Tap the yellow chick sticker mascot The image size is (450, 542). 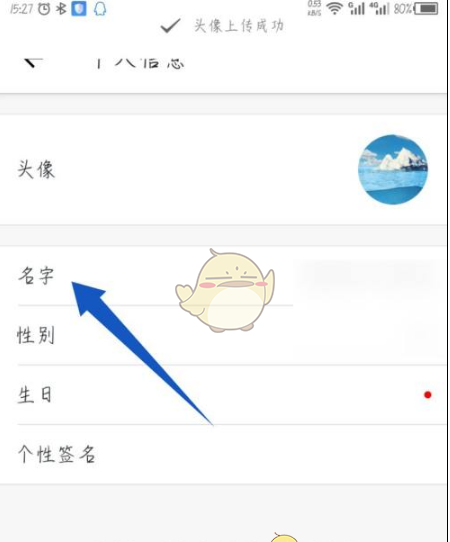click(x=225, y=291)
